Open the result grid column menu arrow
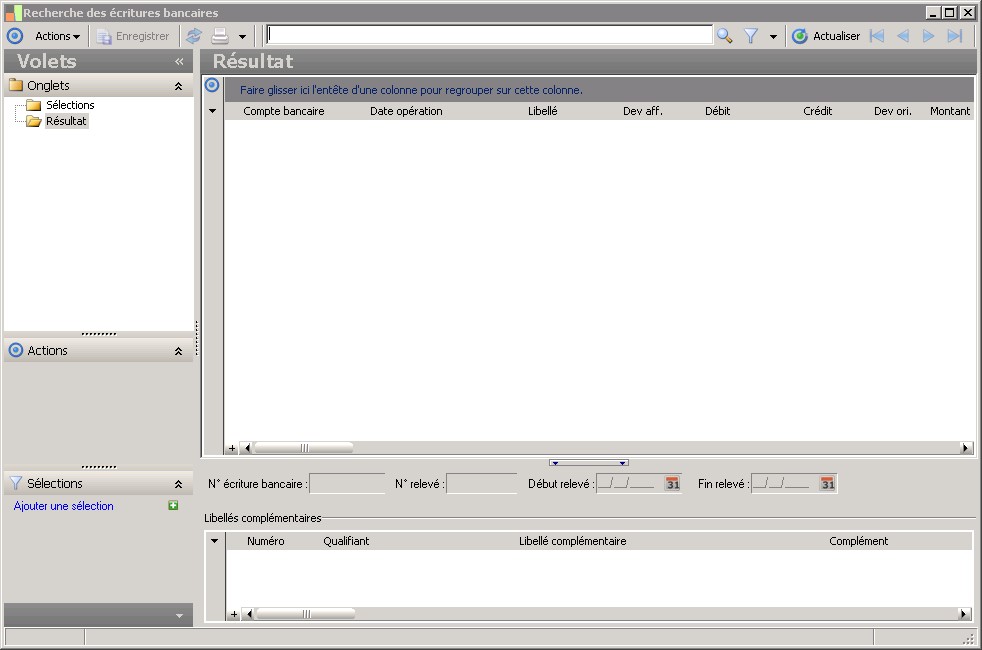 click(212, 111)
